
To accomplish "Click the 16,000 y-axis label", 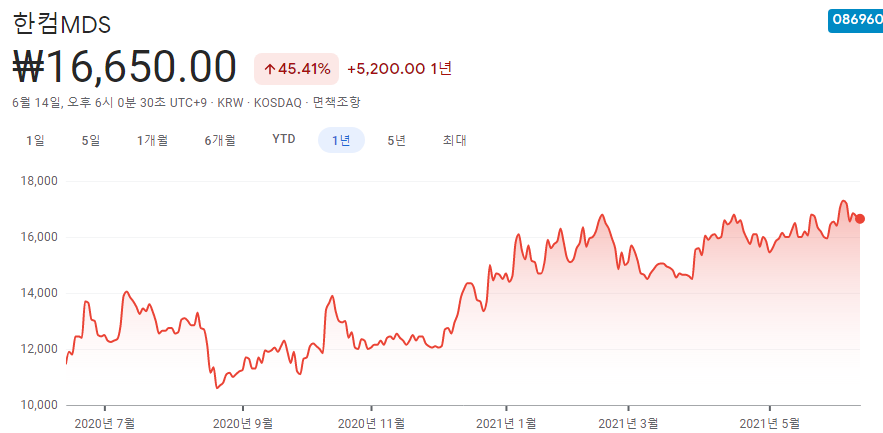I will (39, 238).
